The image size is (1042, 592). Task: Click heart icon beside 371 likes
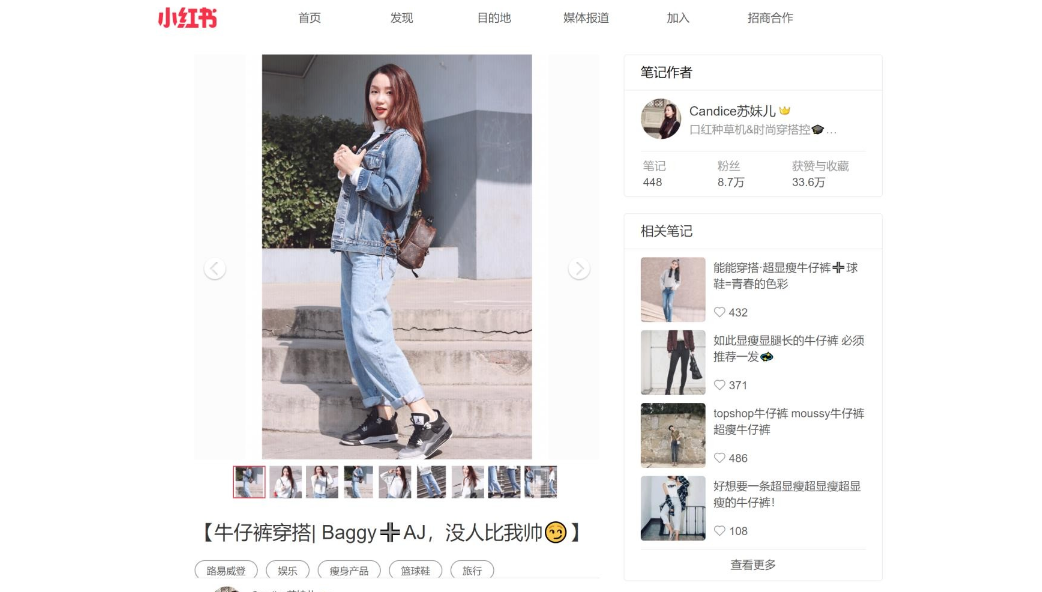[719, 385]
